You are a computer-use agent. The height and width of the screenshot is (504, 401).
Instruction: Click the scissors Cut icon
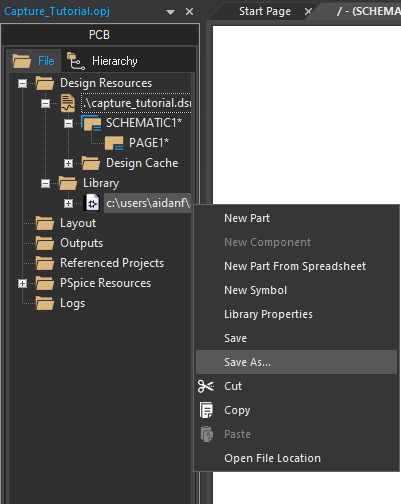[x=206, y=386]
